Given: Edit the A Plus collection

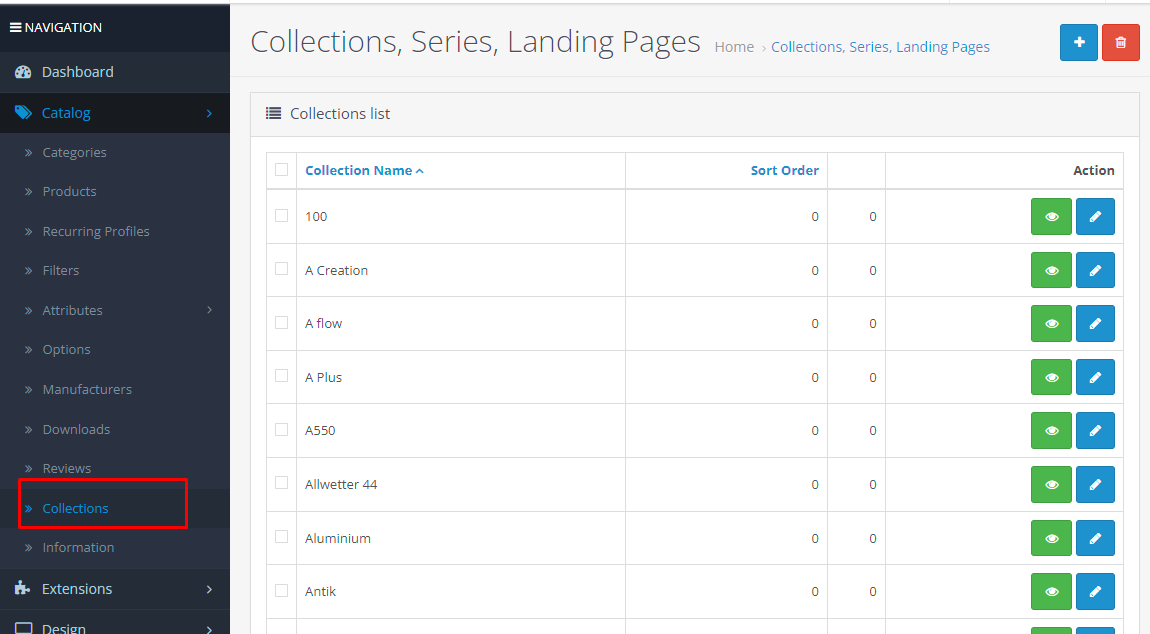Looking at the screenshot, I should 1095,377.
